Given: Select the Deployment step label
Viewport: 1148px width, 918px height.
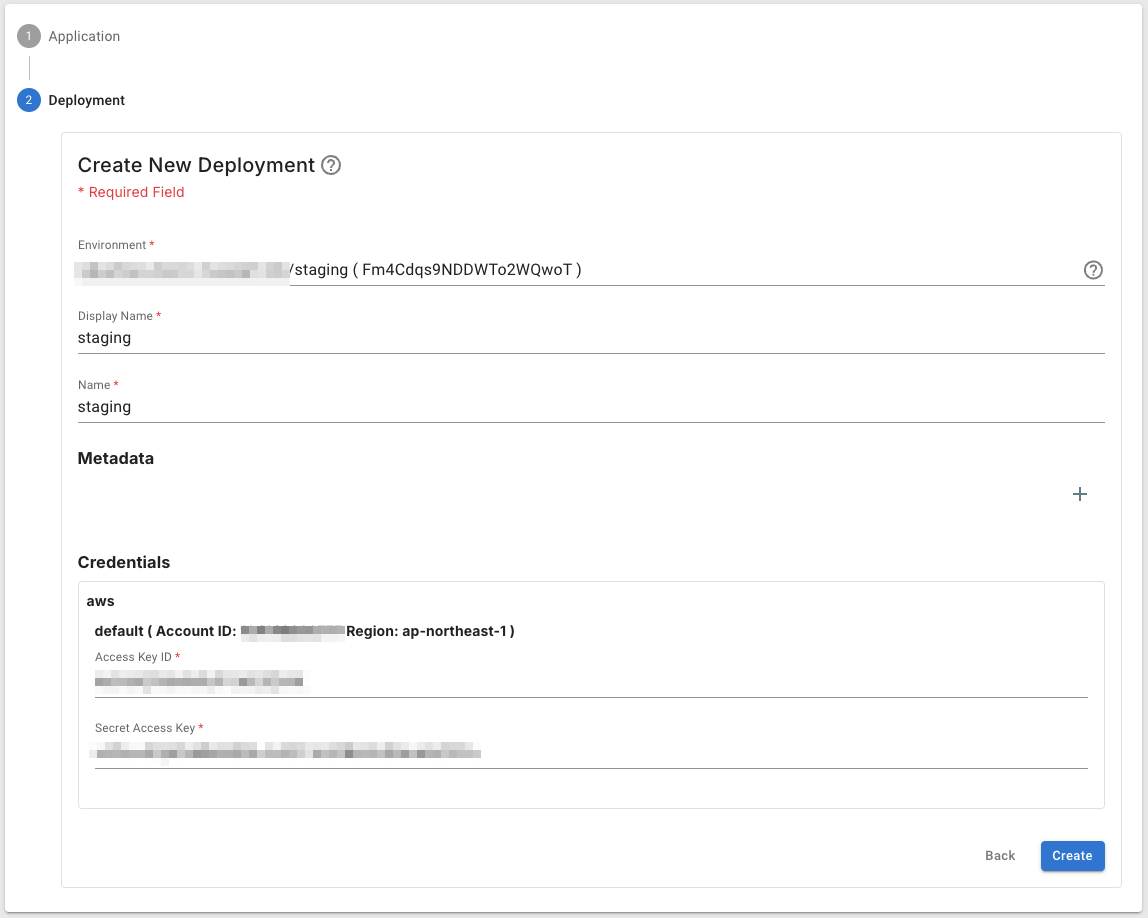Looking at the screenshot, I should tap(87, 101).
